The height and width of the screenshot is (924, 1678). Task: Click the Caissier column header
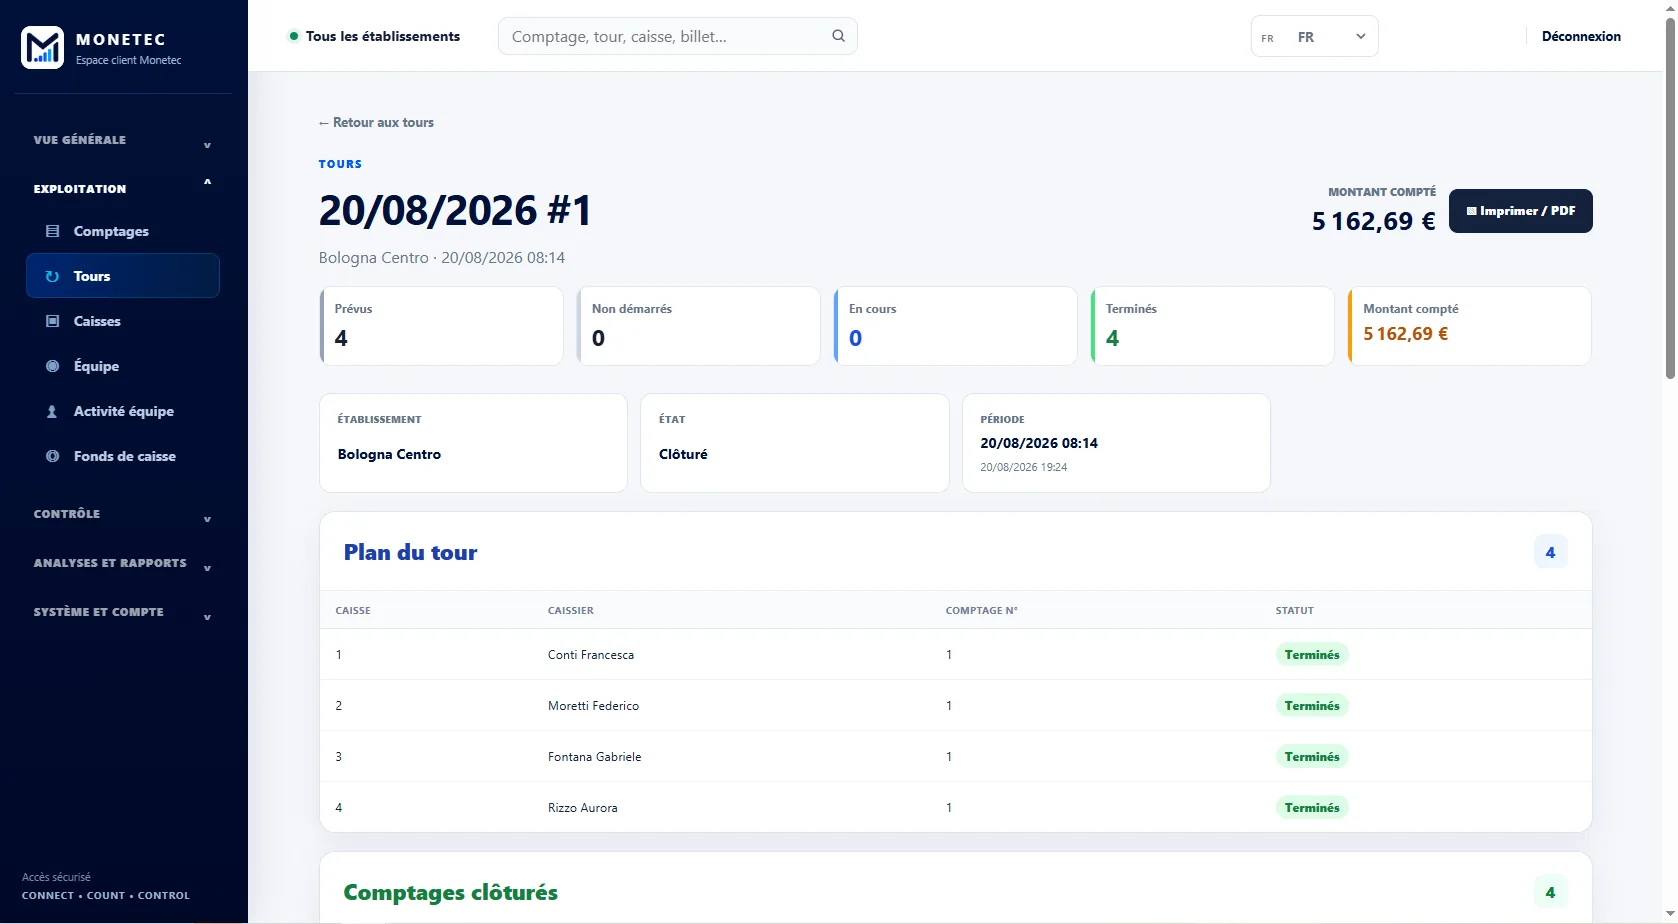tap(570, 610)
